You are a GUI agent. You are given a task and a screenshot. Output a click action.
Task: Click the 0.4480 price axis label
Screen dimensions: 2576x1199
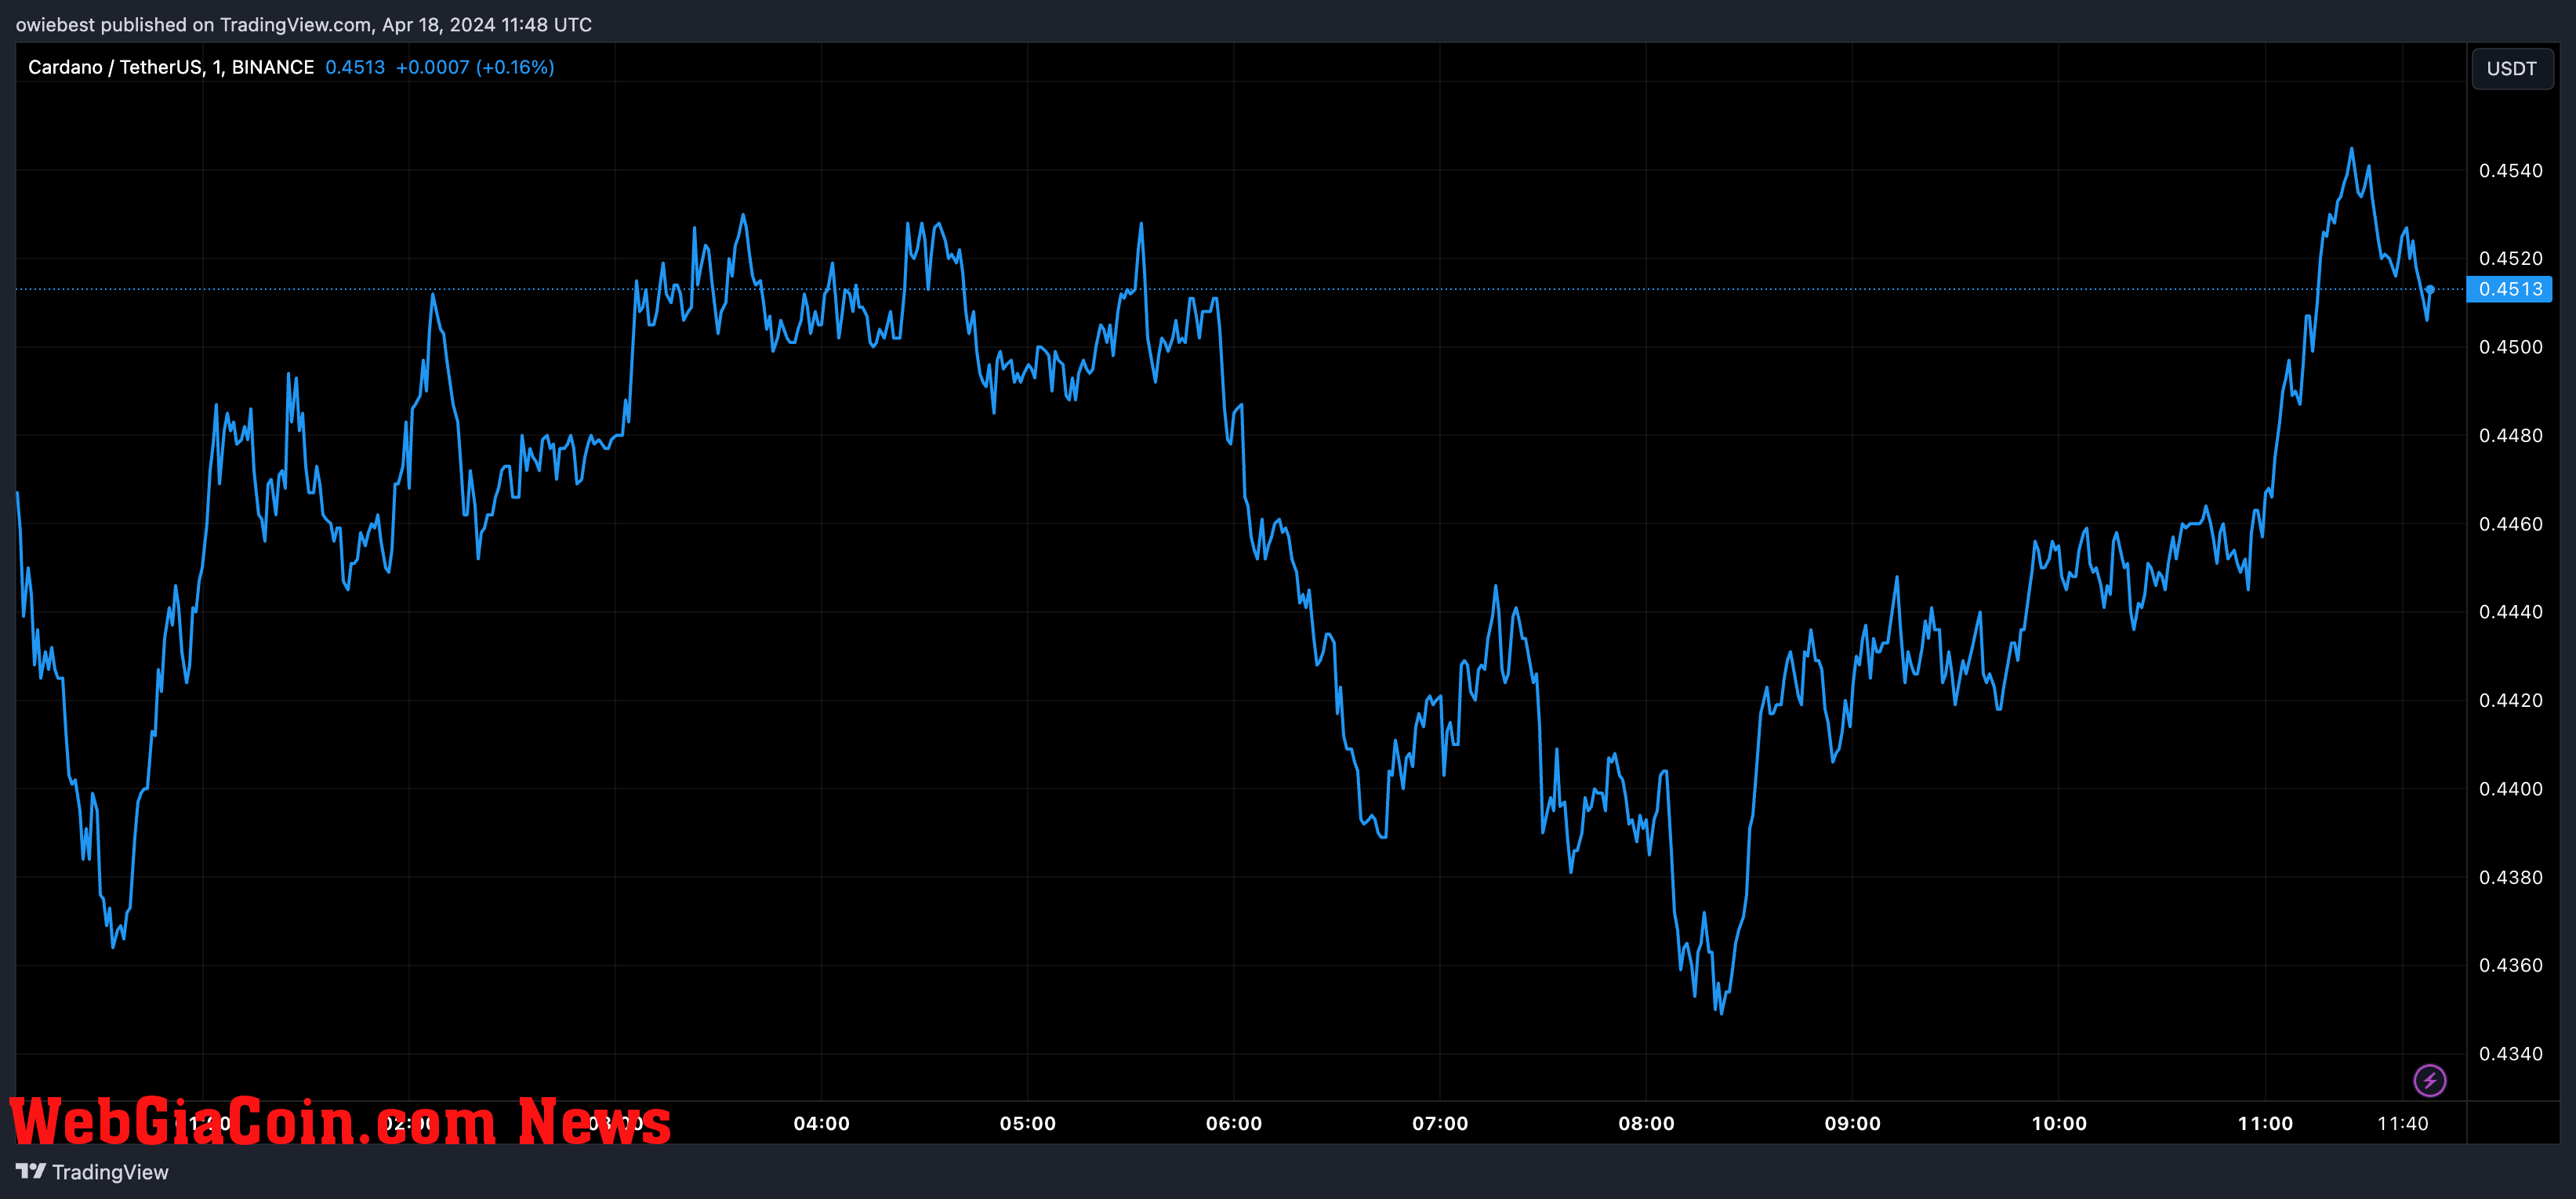click(x=2510, y=436)
